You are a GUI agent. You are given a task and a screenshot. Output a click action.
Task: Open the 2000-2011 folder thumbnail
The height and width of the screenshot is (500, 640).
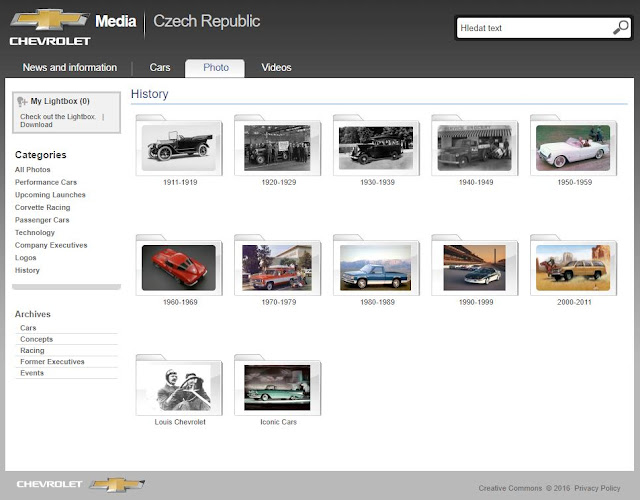click(x=573, y=265)
